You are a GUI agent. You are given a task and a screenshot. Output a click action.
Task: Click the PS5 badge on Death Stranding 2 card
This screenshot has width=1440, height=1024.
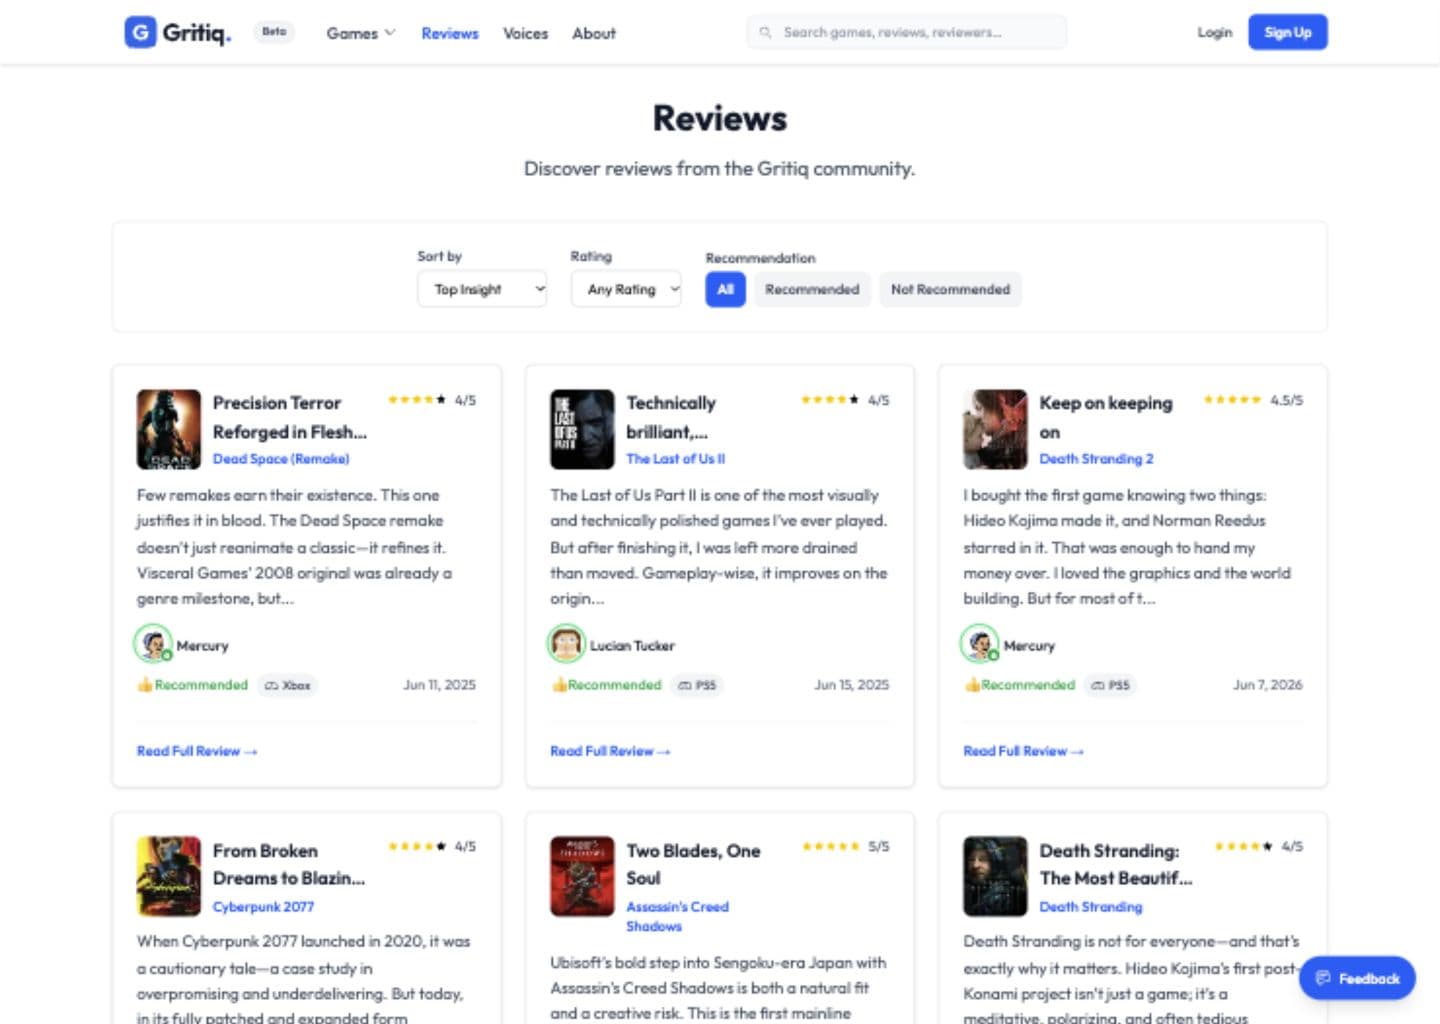click(x=1110, y=685)
